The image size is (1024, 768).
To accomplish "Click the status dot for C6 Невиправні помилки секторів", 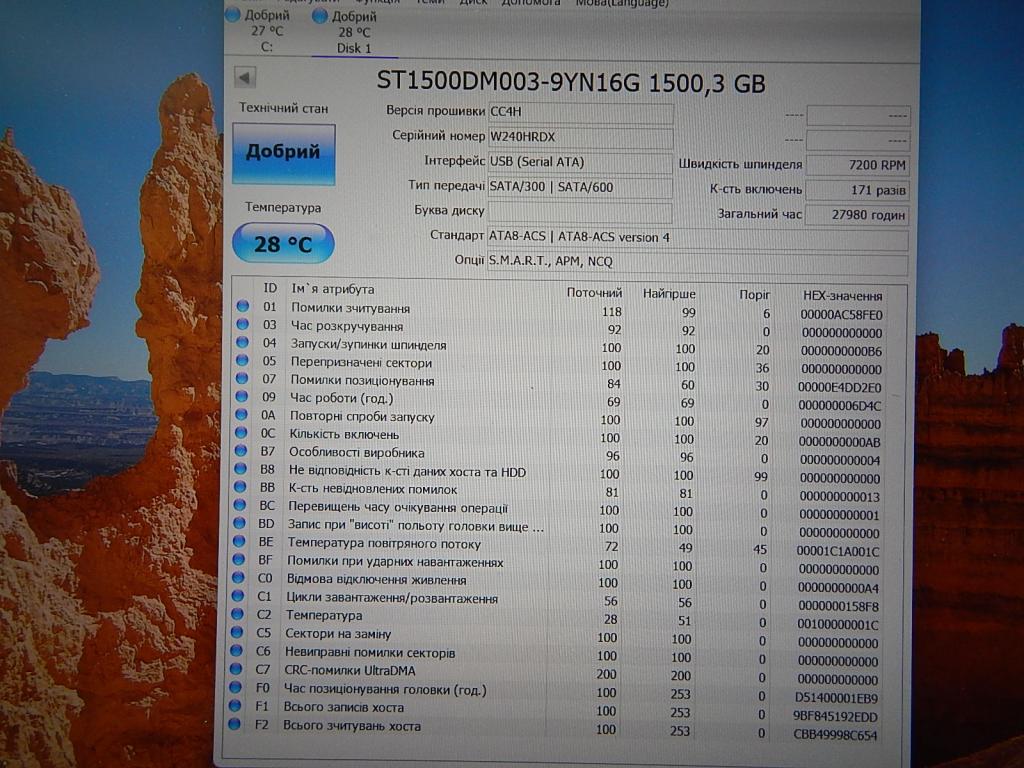I will coord(236,650).
